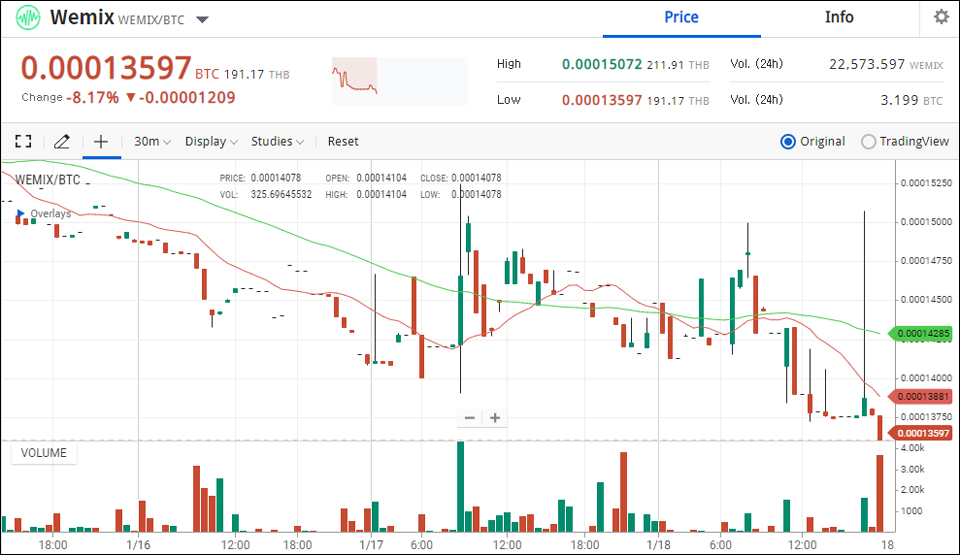Click the Wemix logo icon
The height and width of the screenshot is (555, 960).
coord(27,18)
